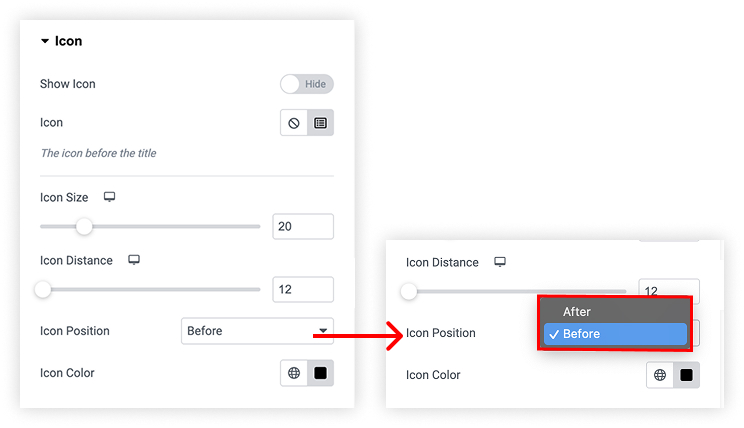Click responsive device icon in right panel

tap(500, 262)
